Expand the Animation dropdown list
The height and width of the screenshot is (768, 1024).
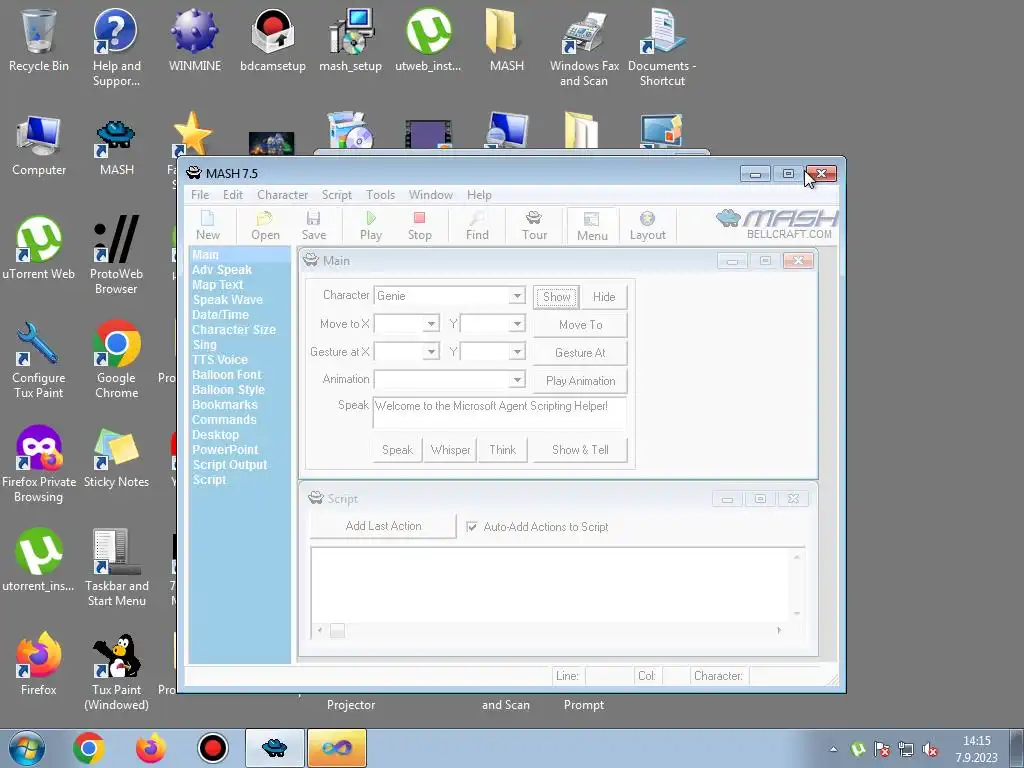coord(517,379)
